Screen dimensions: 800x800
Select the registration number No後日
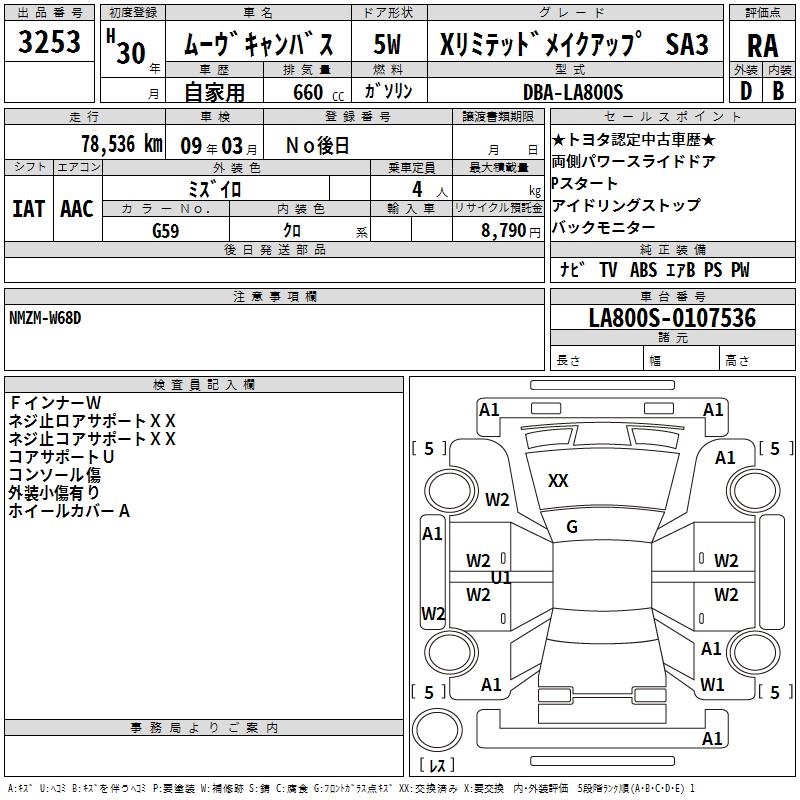tap(317, 146)
